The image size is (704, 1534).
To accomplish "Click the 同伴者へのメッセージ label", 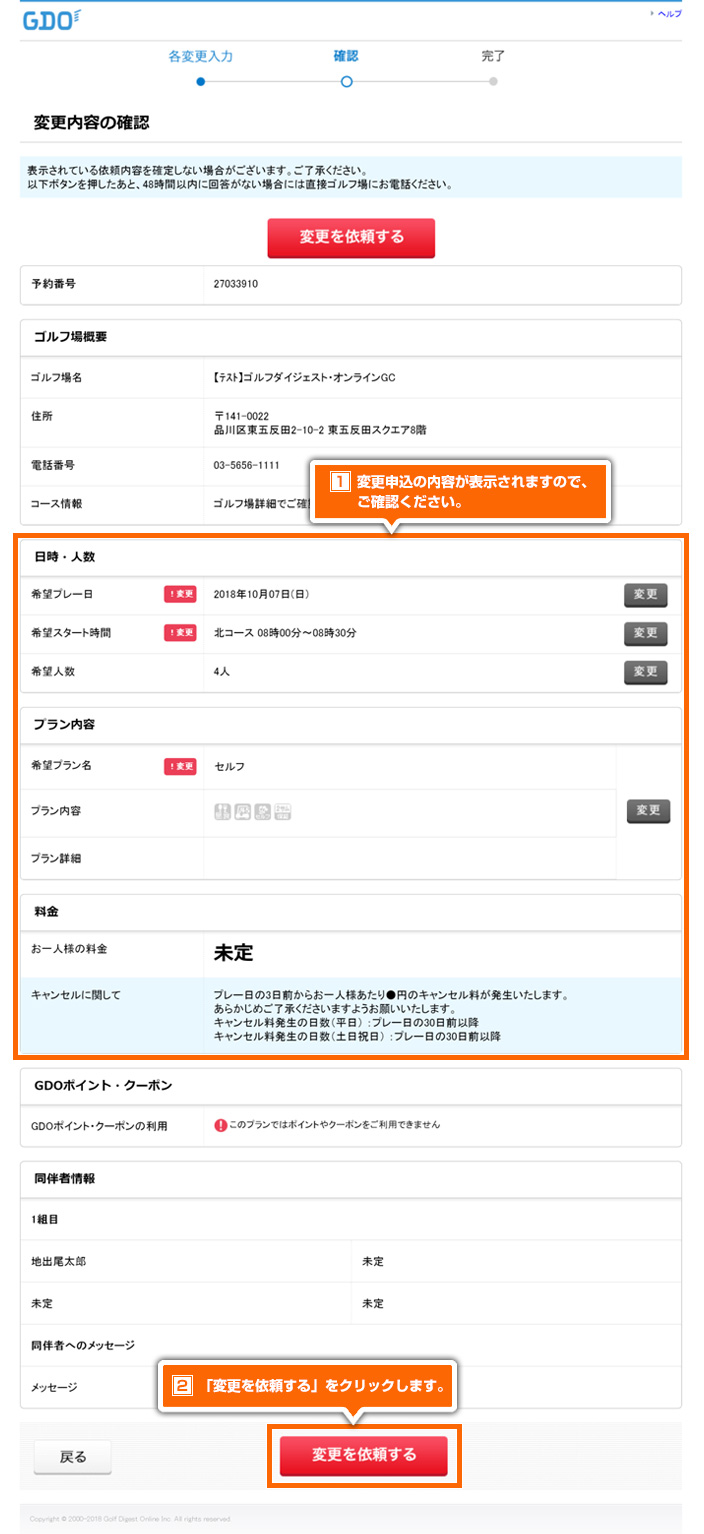I will point(83,1346).
